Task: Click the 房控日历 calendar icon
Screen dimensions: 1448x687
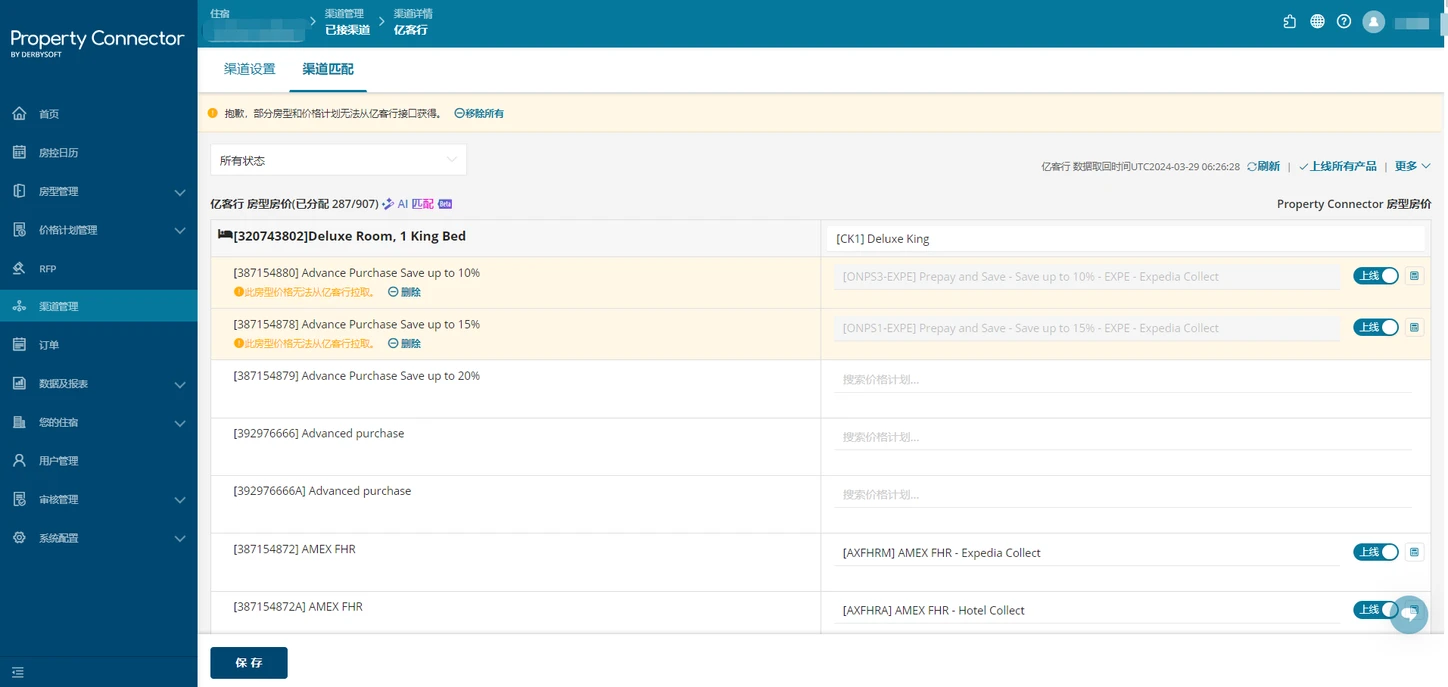Action: 19,152
